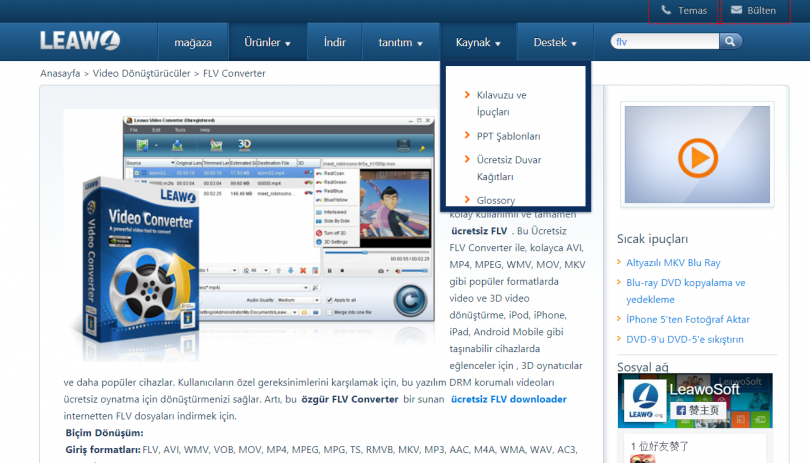This screenshot has height=463, width=810.
Task: Open the mağaza menu
Action: 193,42
